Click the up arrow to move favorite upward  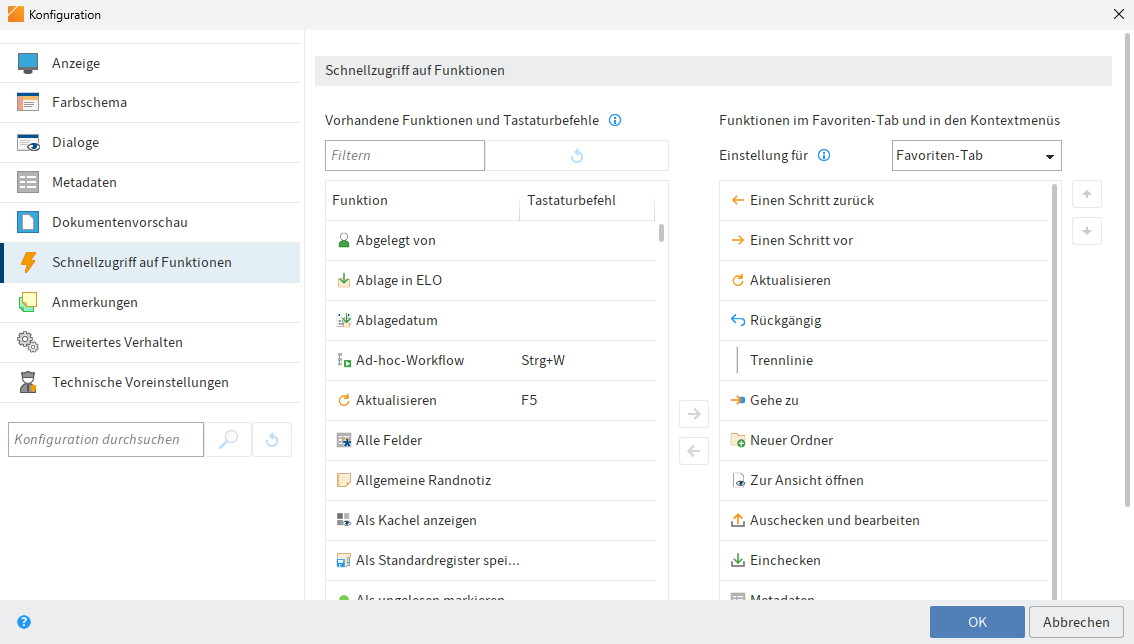pos(1087,194)
